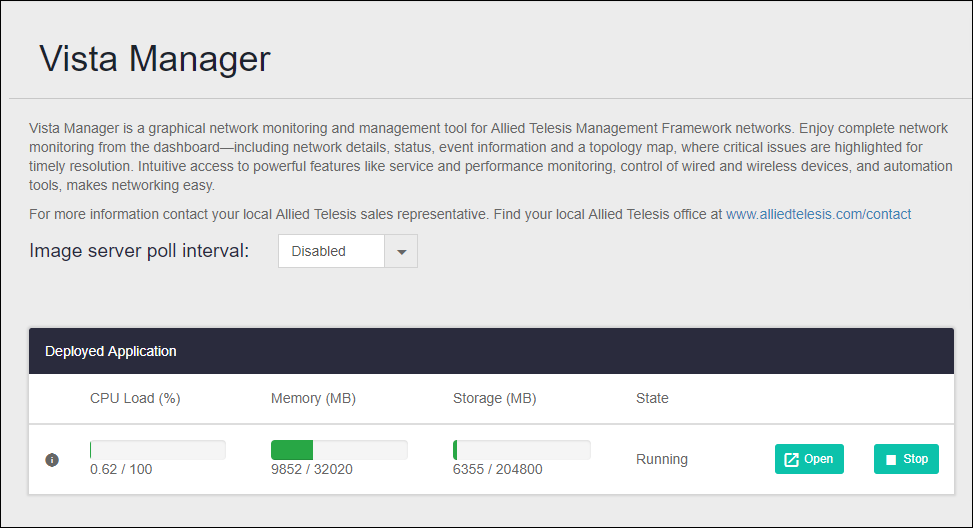Click the green Memory usage bar

292,450
